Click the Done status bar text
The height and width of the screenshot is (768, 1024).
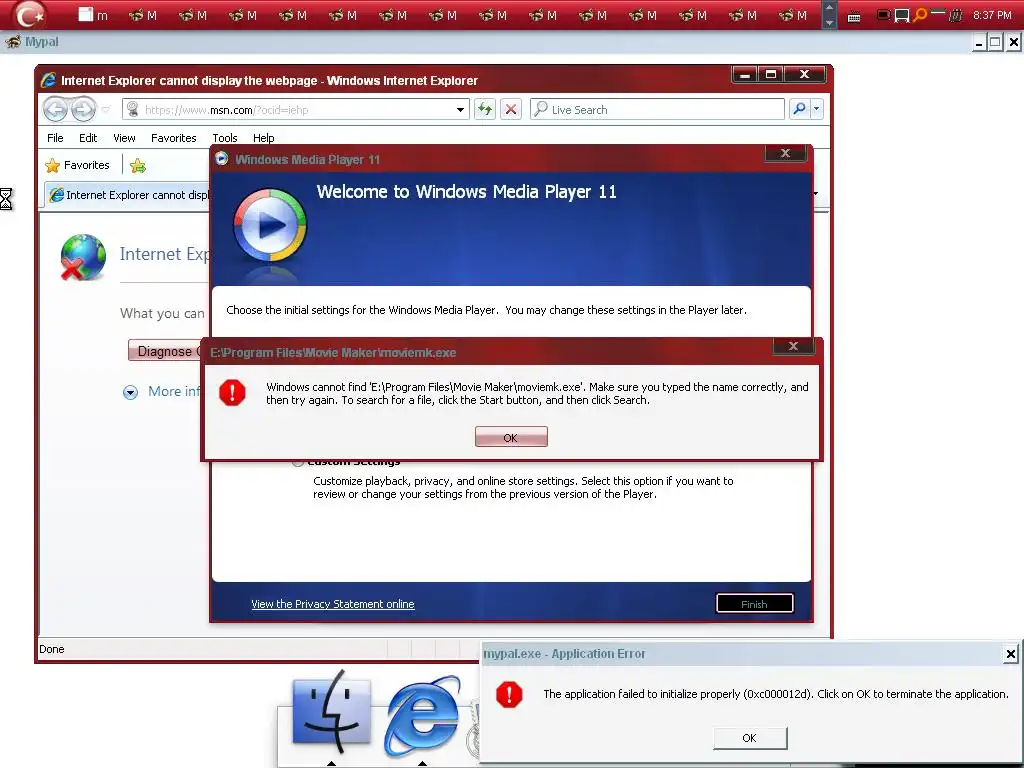tap(52, 649)
